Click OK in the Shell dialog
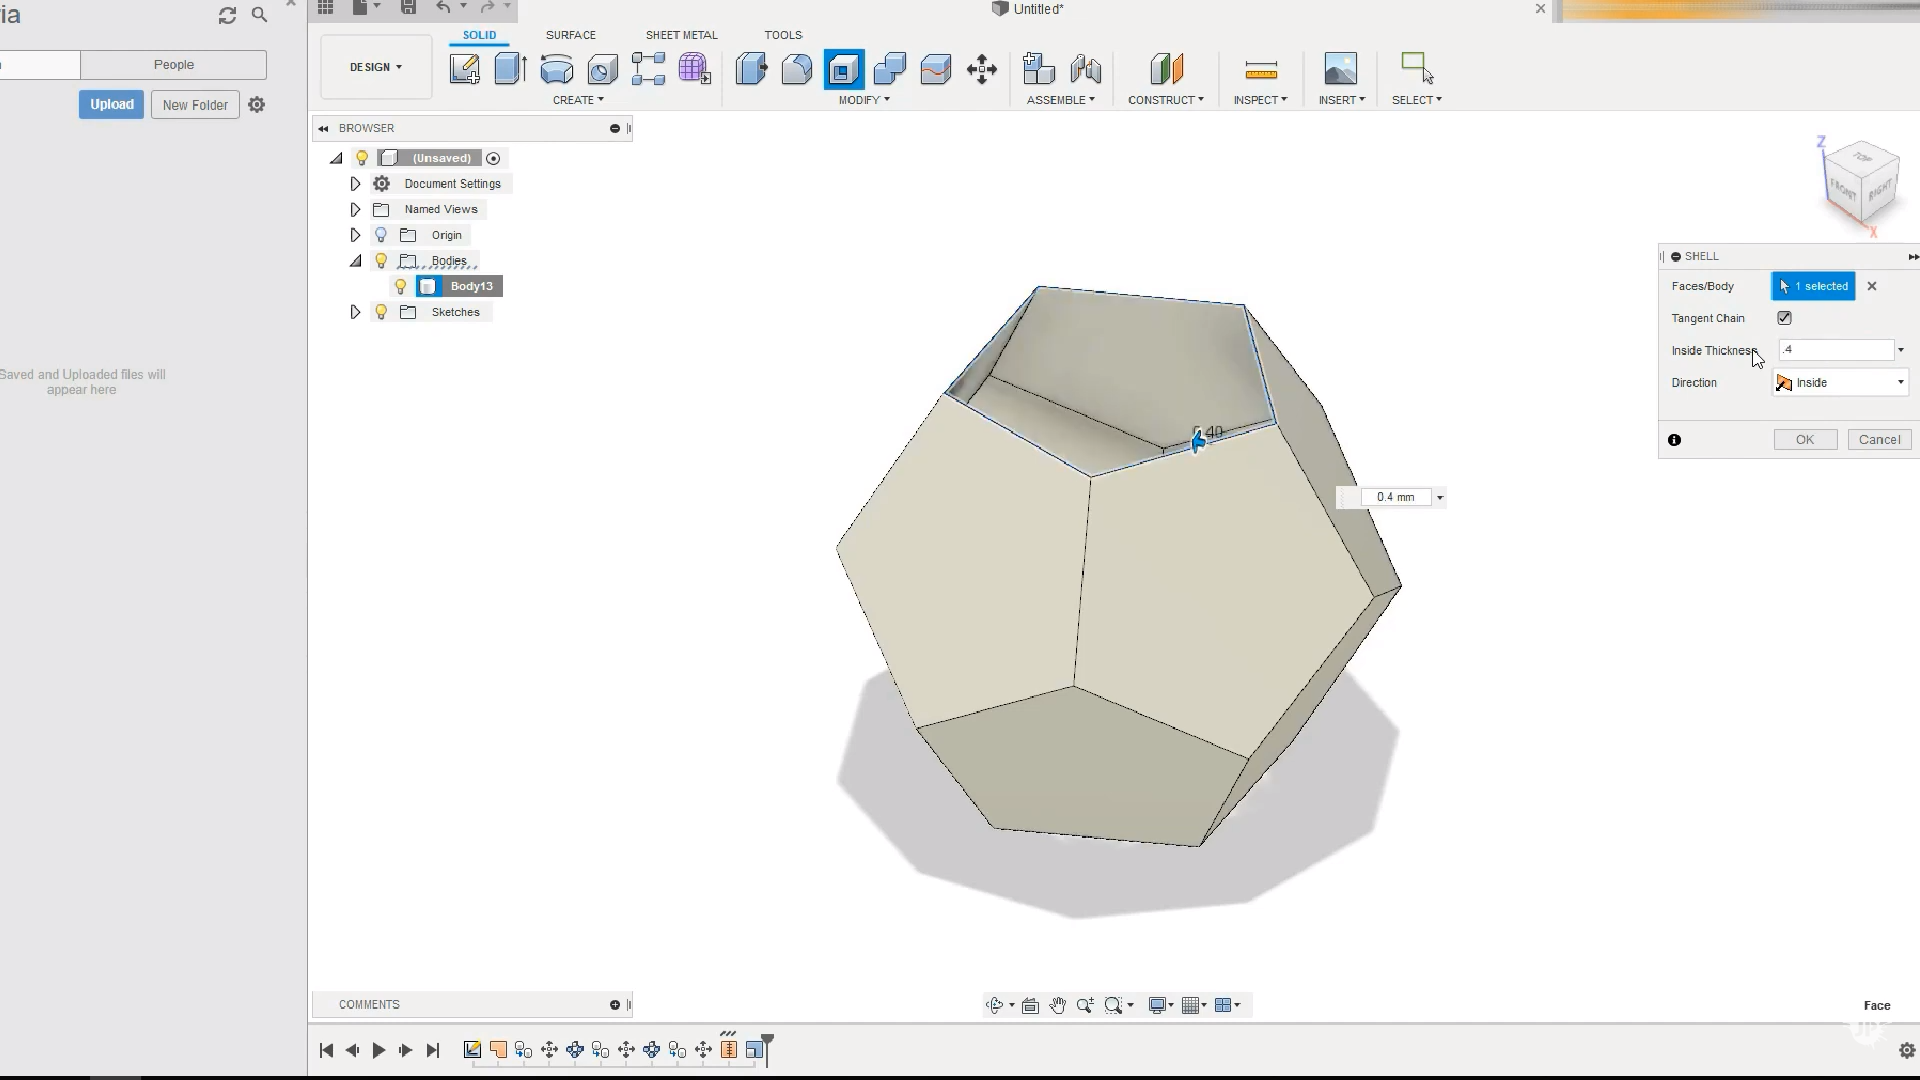Image resolution: width=1920 pixels, height=1080 pixels. point(1804,440)
